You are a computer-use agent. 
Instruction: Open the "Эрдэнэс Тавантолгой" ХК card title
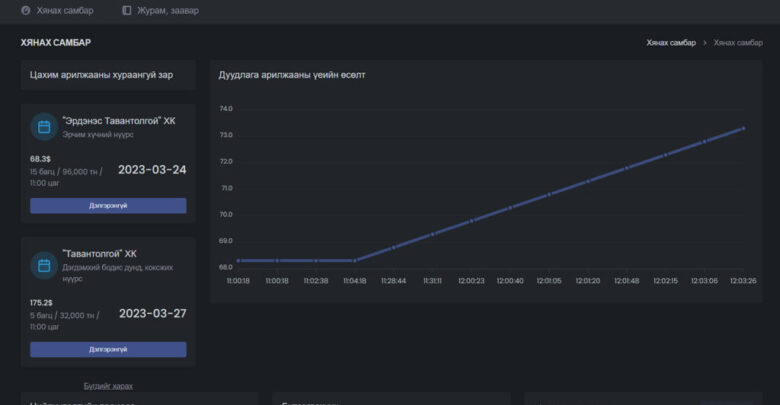pos(118,120)
